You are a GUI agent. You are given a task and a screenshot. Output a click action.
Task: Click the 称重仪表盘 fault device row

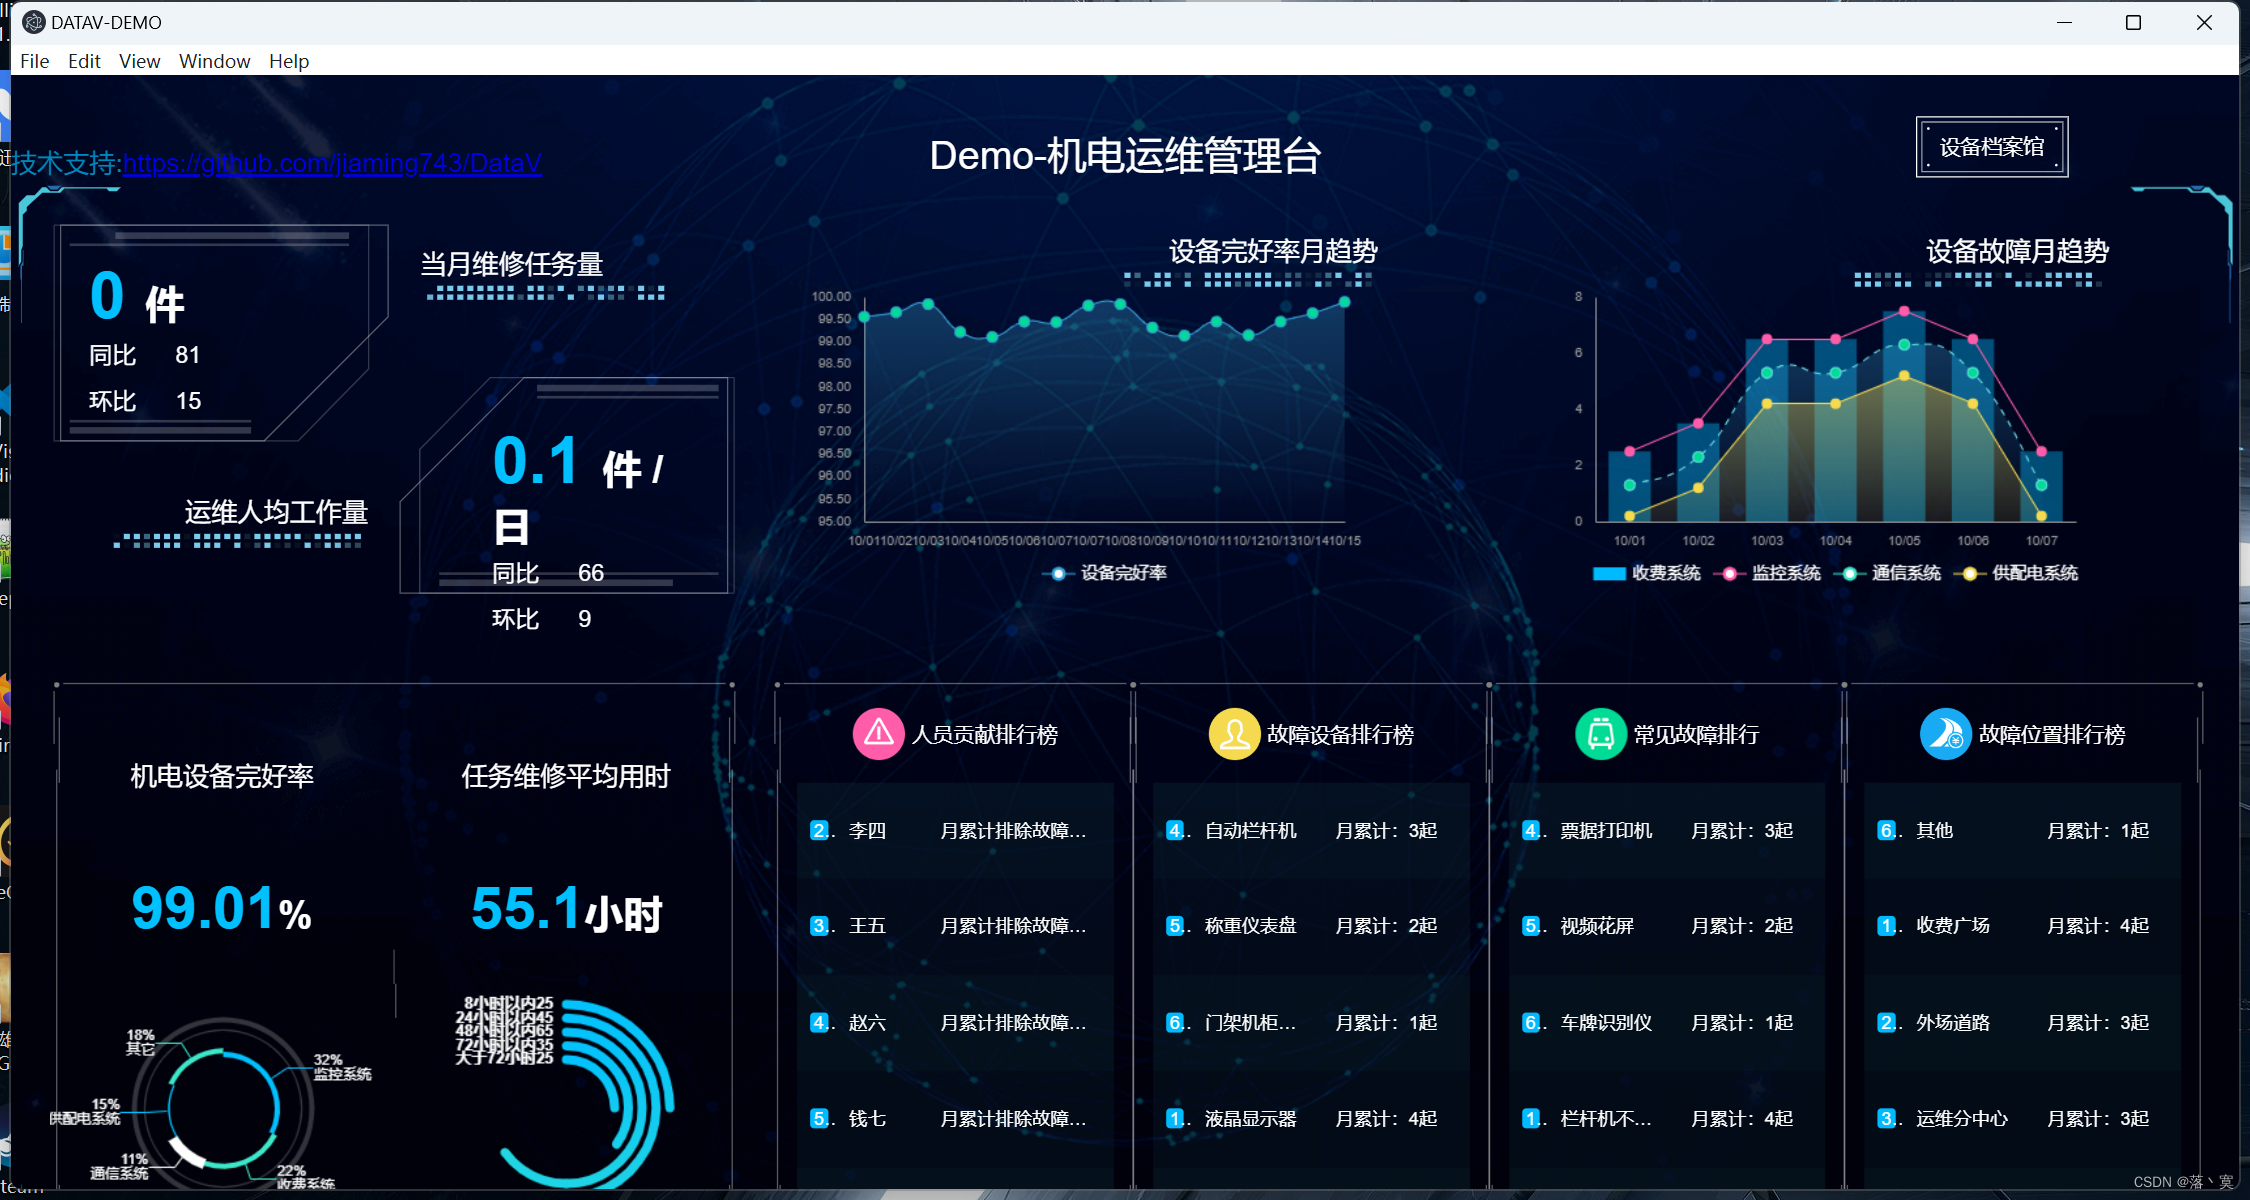(x=1311, y=926)
